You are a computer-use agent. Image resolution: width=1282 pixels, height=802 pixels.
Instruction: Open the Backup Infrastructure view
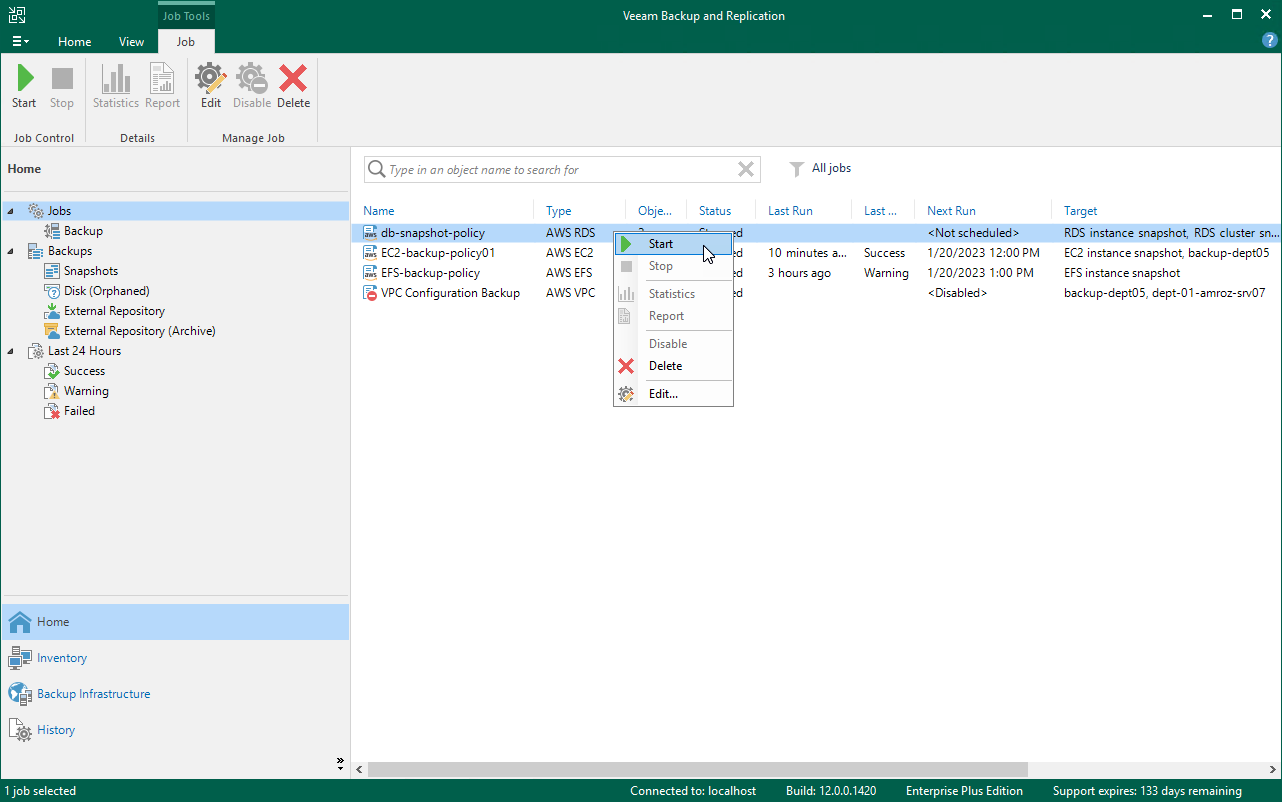pos(94,693)
